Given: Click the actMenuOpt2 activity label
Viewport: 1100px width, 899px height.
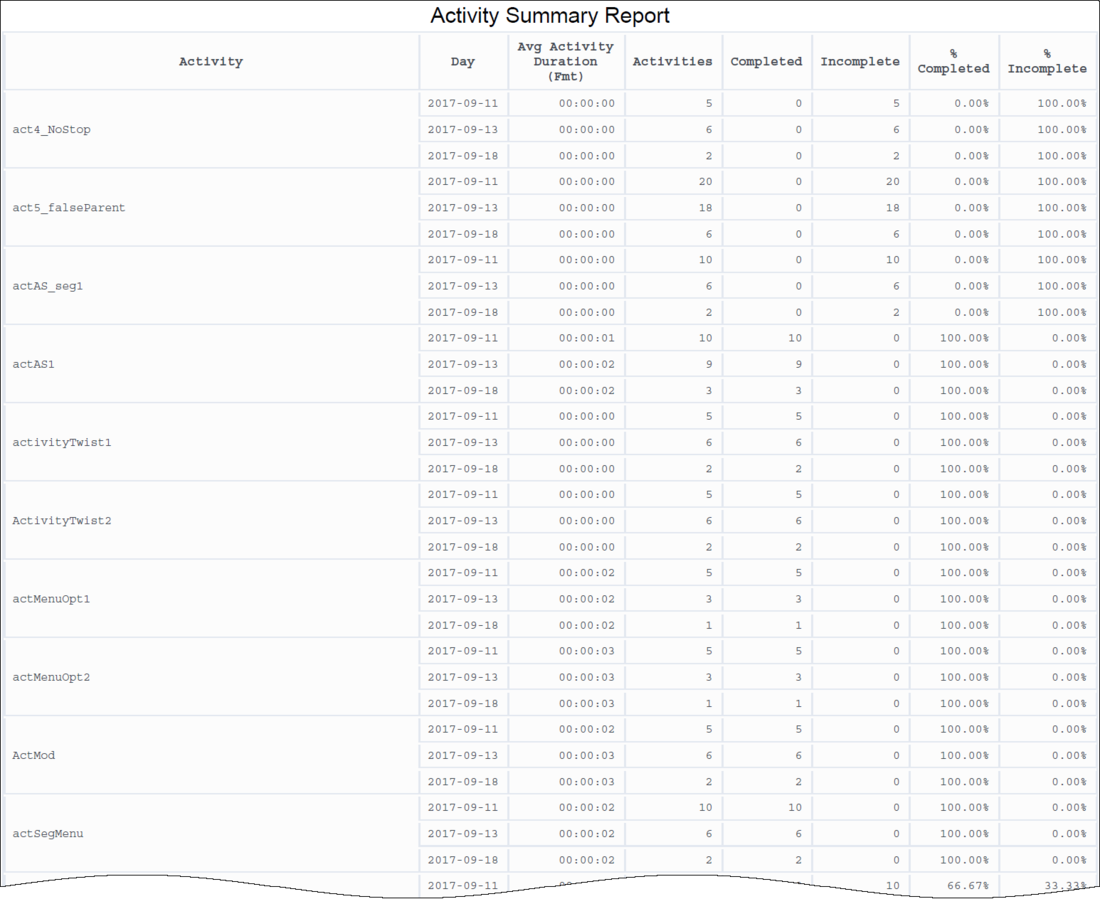Looking at the screenshot, I should pos(52,677).
